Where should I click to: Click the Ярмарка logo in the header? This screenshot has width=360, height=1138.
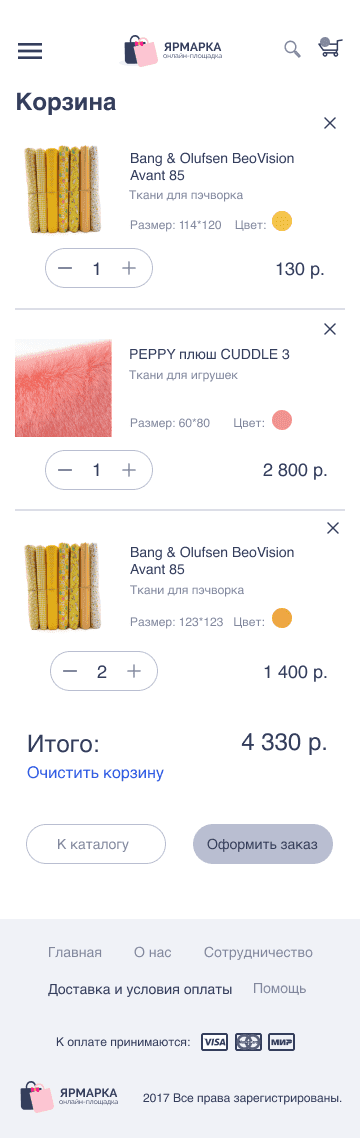click(173, 50)
